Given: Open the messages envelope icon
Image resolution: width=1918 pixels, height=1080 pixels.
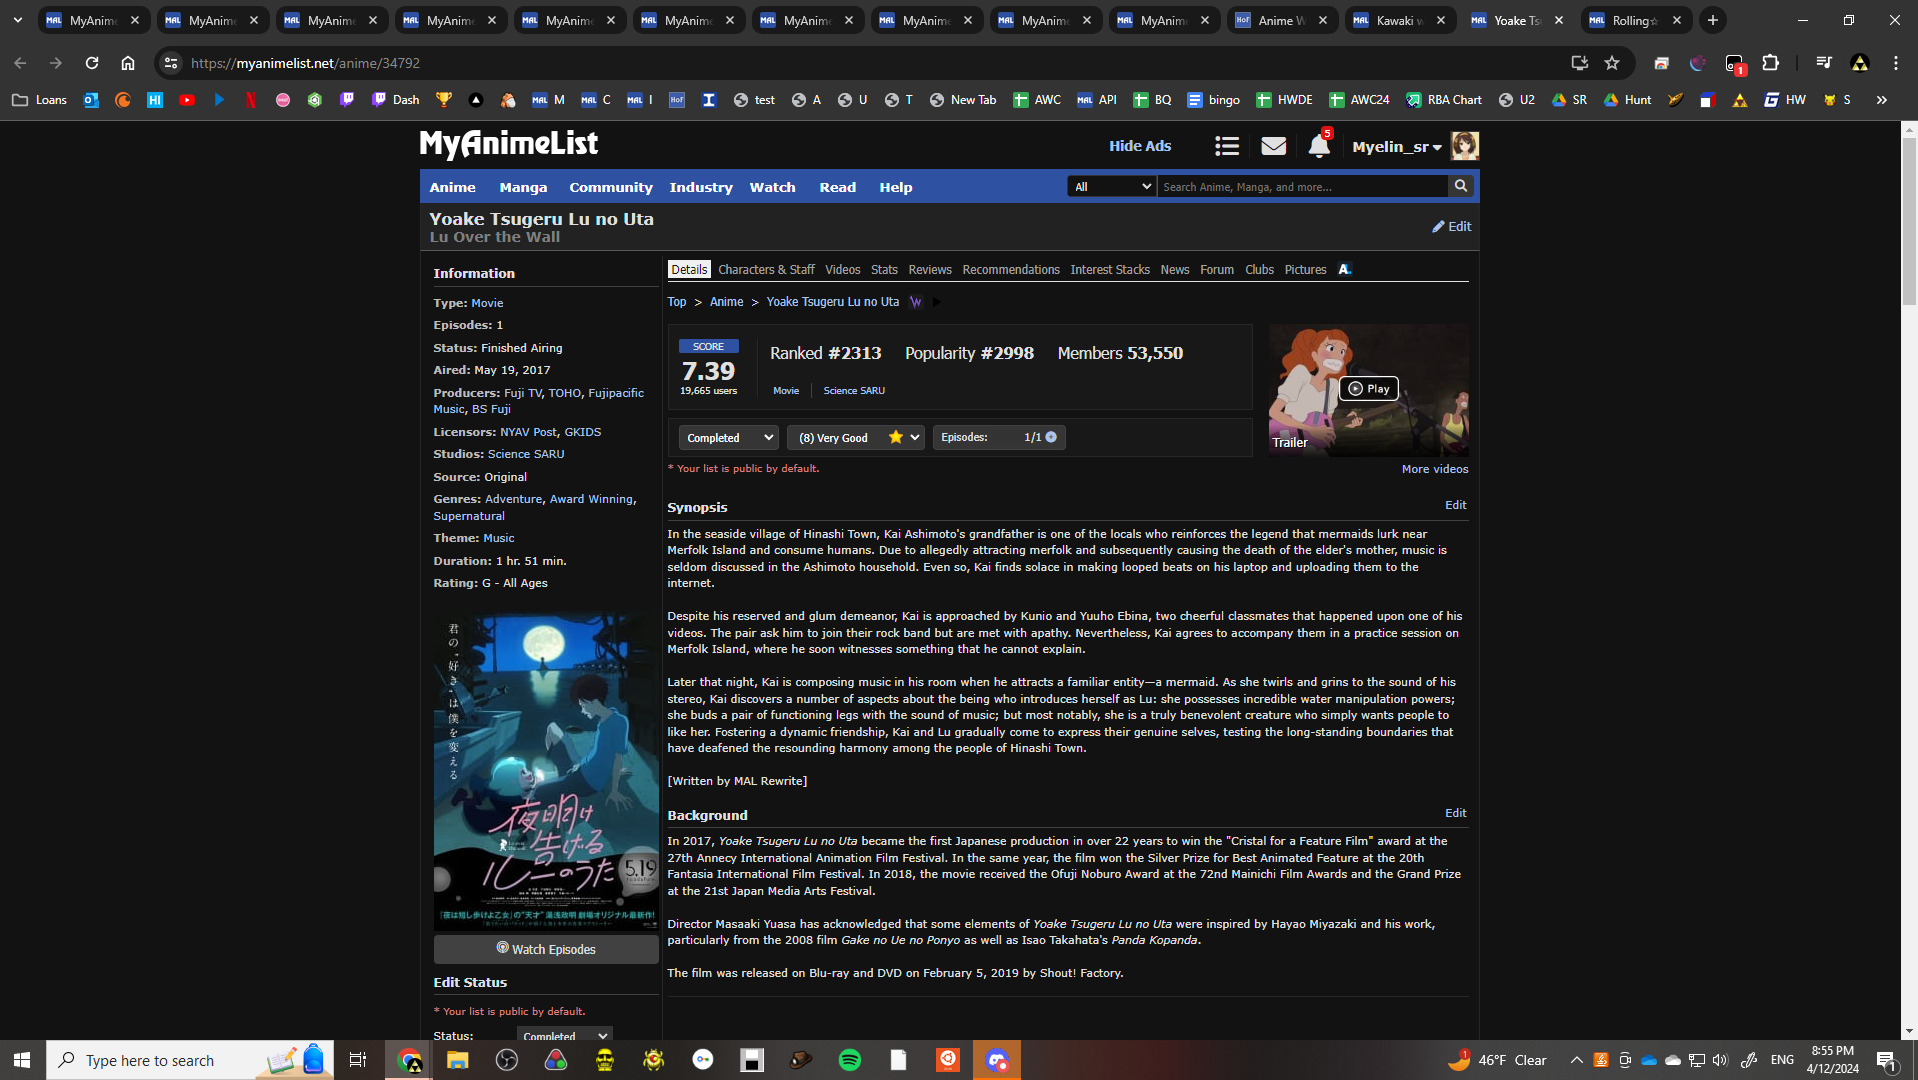Looking at the screenshot, I should [1273, 146].
